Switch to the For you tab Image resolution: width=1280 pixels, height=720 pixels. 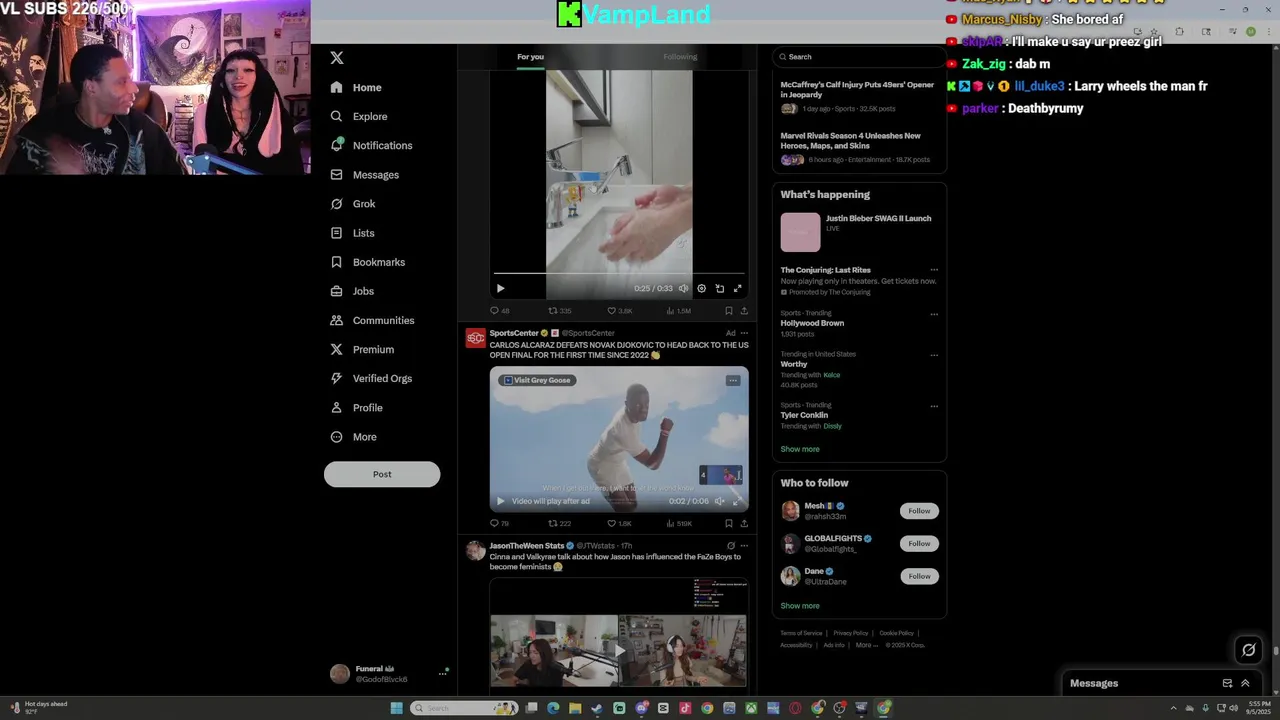[530, 56]
